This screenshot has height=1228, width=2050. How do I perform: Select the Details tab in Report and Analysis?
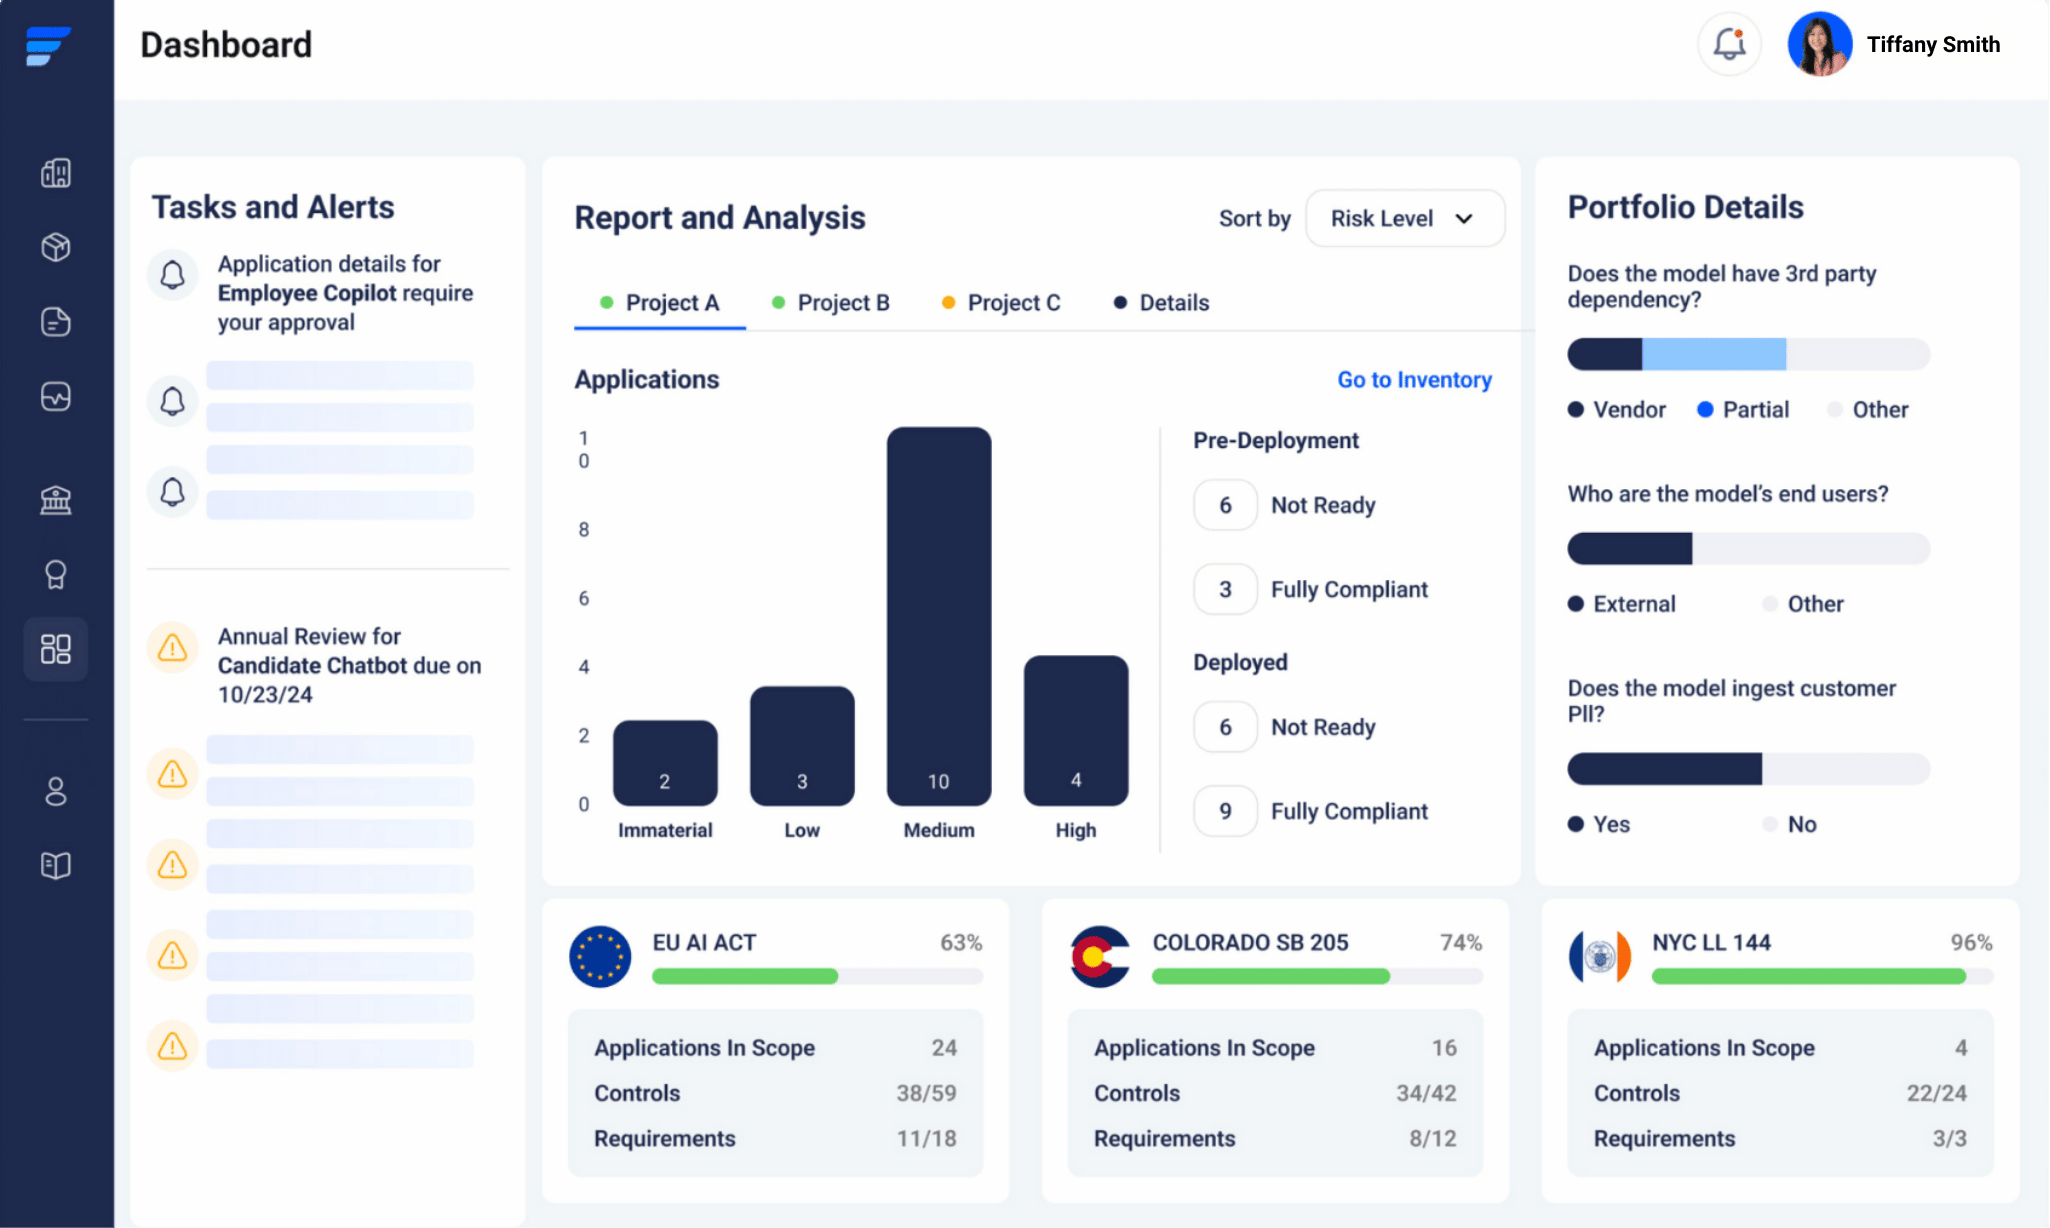click(1173, 302)
